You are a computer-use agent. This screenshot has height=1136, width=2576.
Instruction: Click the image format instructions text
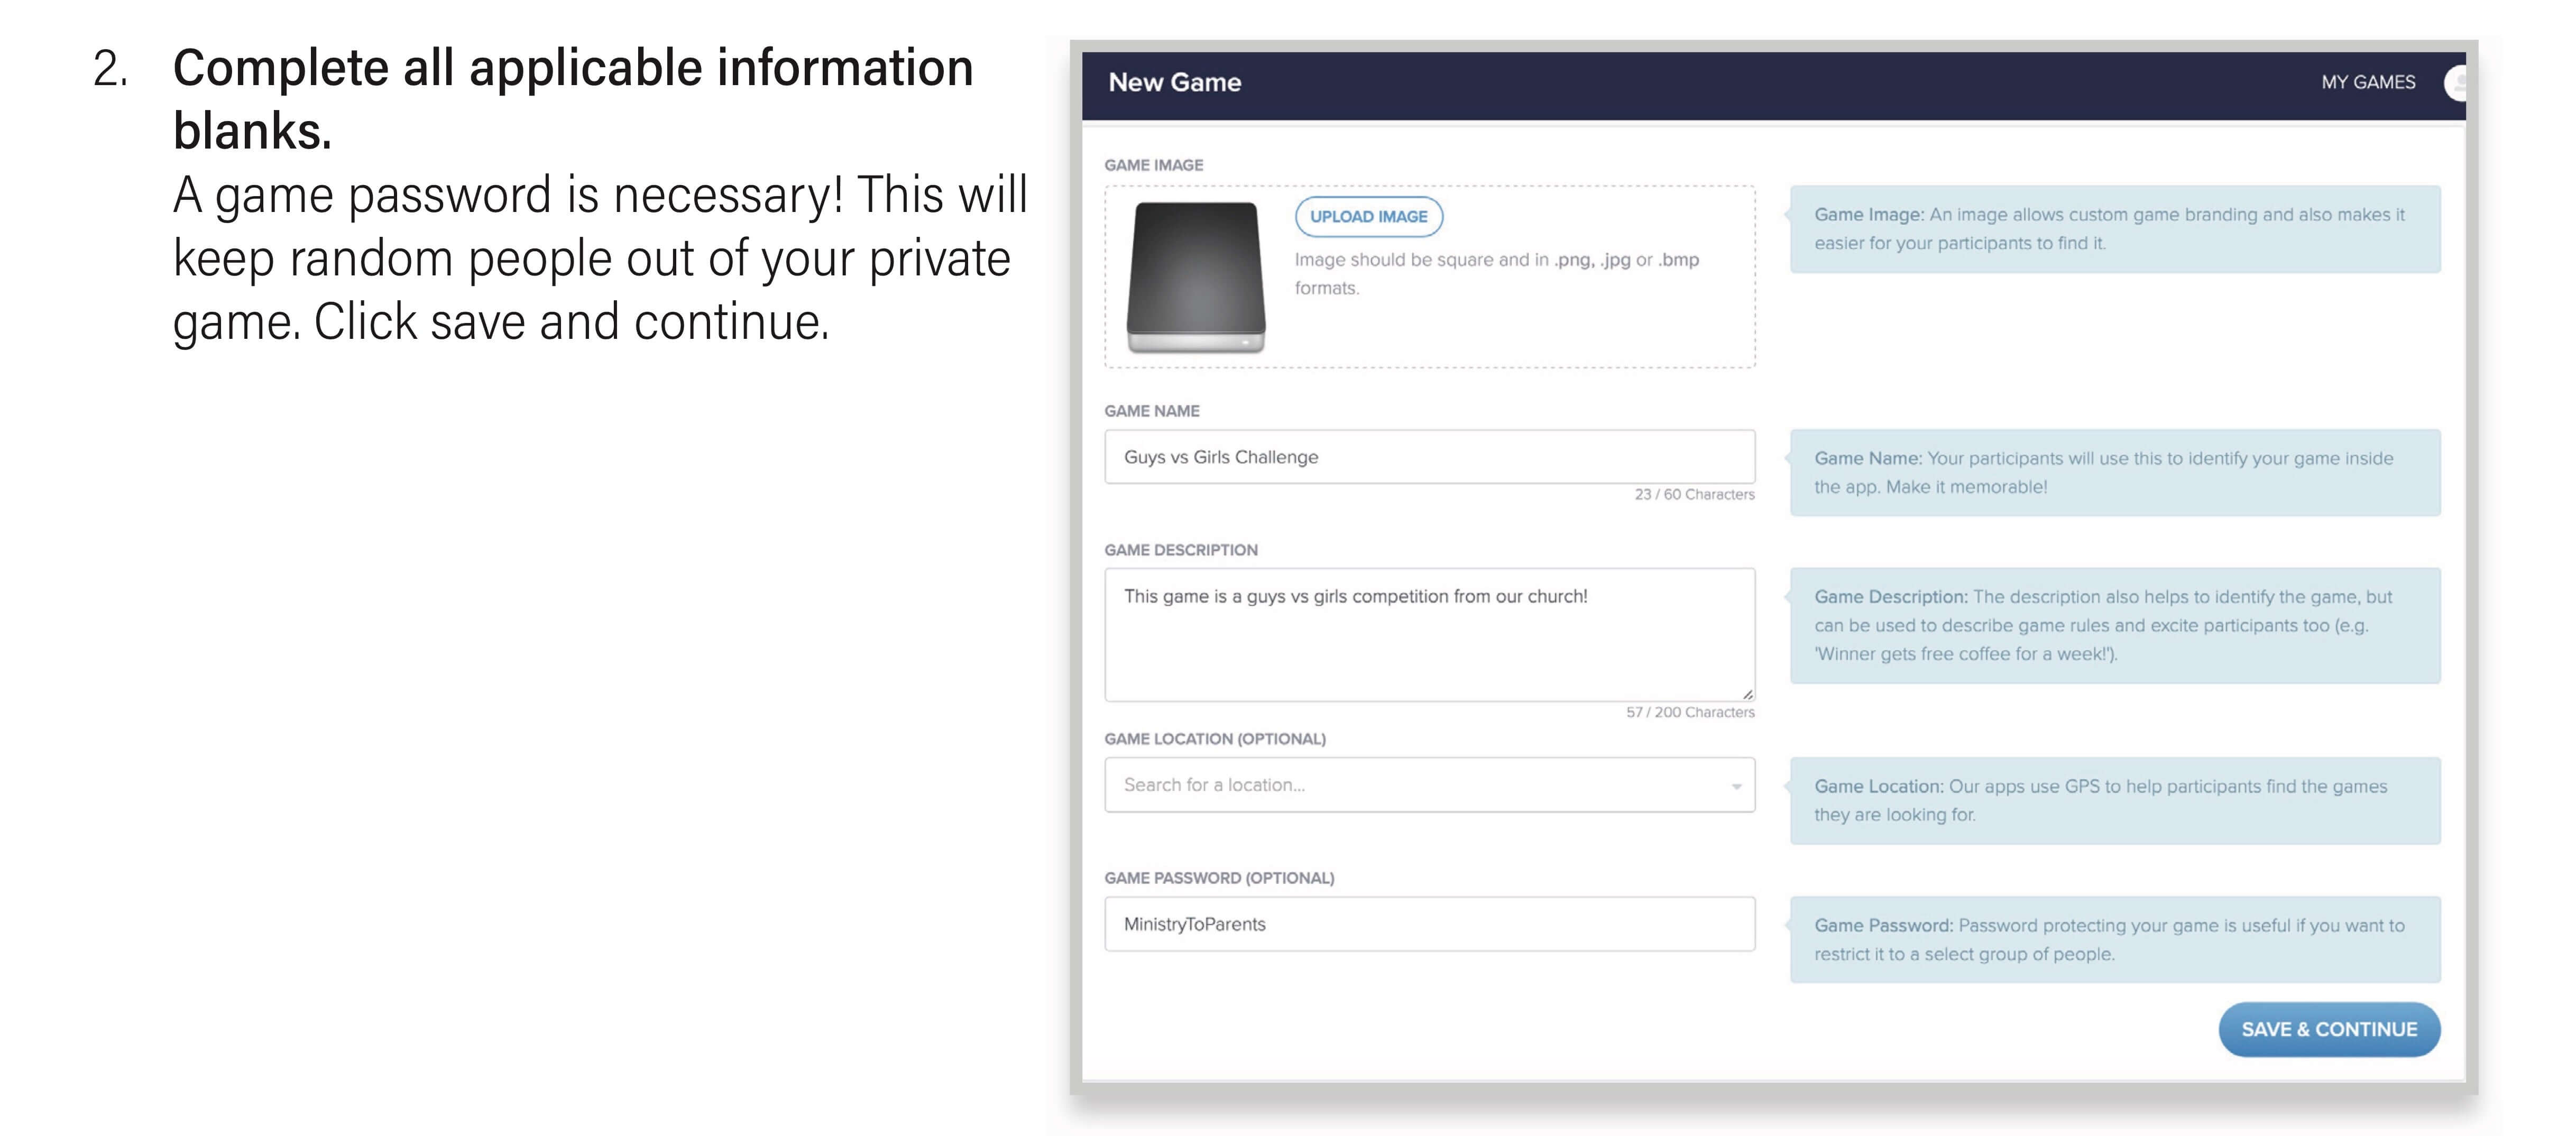[1496, 273]
